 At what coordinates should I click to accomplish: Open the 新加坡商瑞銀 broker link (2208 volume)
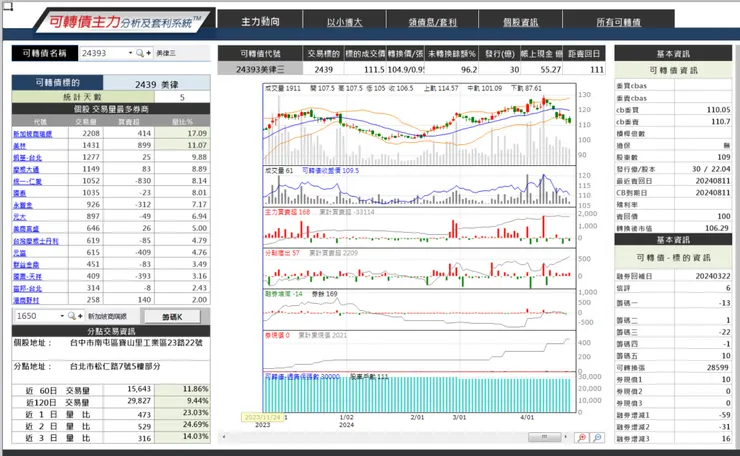pyautogui.click(x=33, y=134)
